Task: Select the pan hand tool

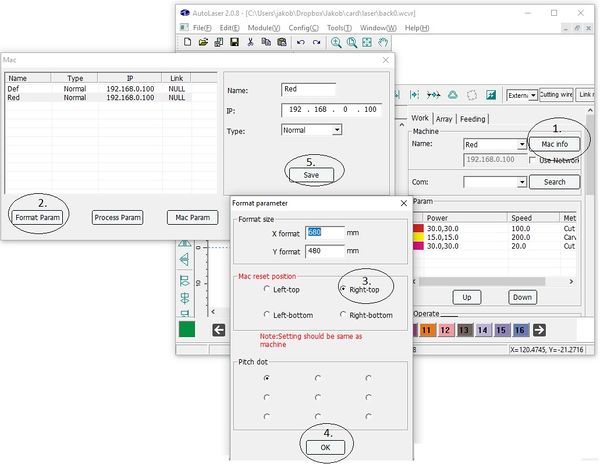Action: click(x=383, y=42)
